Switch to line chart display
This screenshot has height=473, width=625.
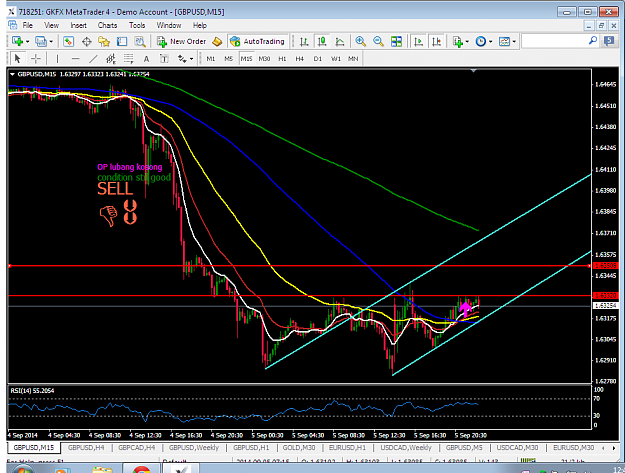tap(340, 41)
